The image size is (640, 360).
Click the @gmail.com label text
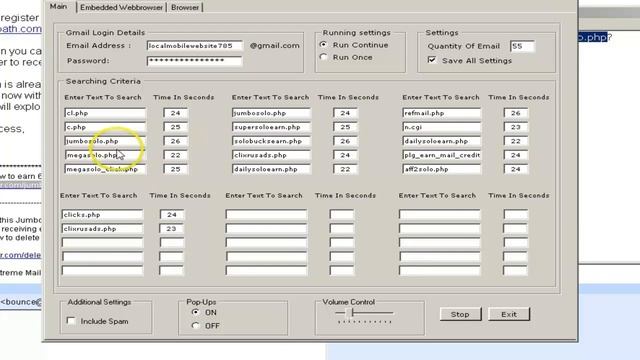274,46
